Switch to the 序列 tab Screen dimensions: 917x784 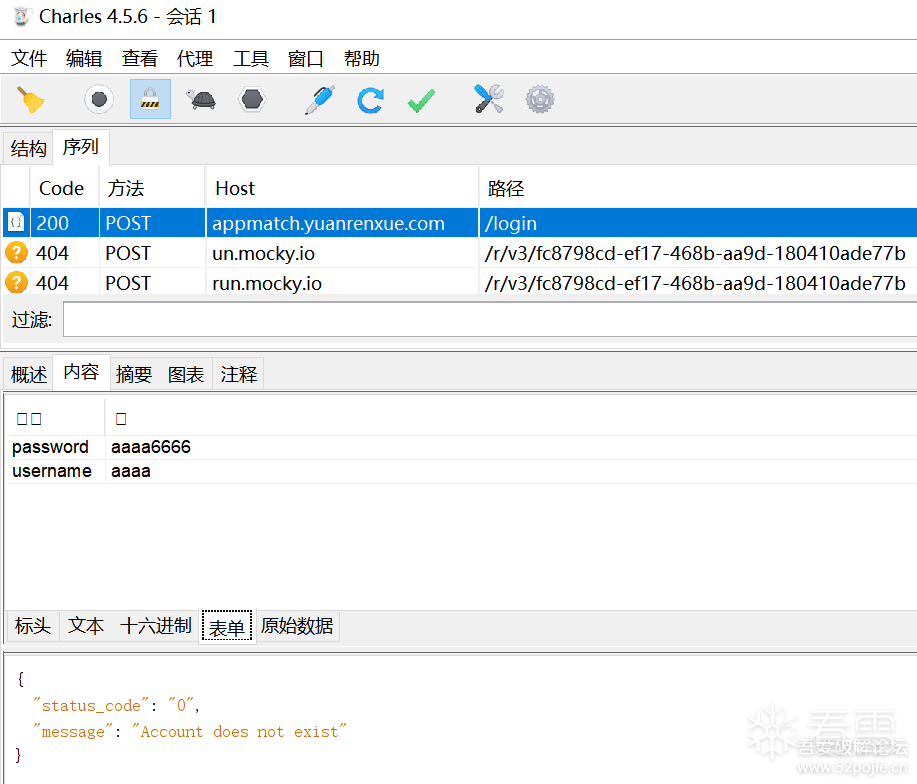point(81,147)
